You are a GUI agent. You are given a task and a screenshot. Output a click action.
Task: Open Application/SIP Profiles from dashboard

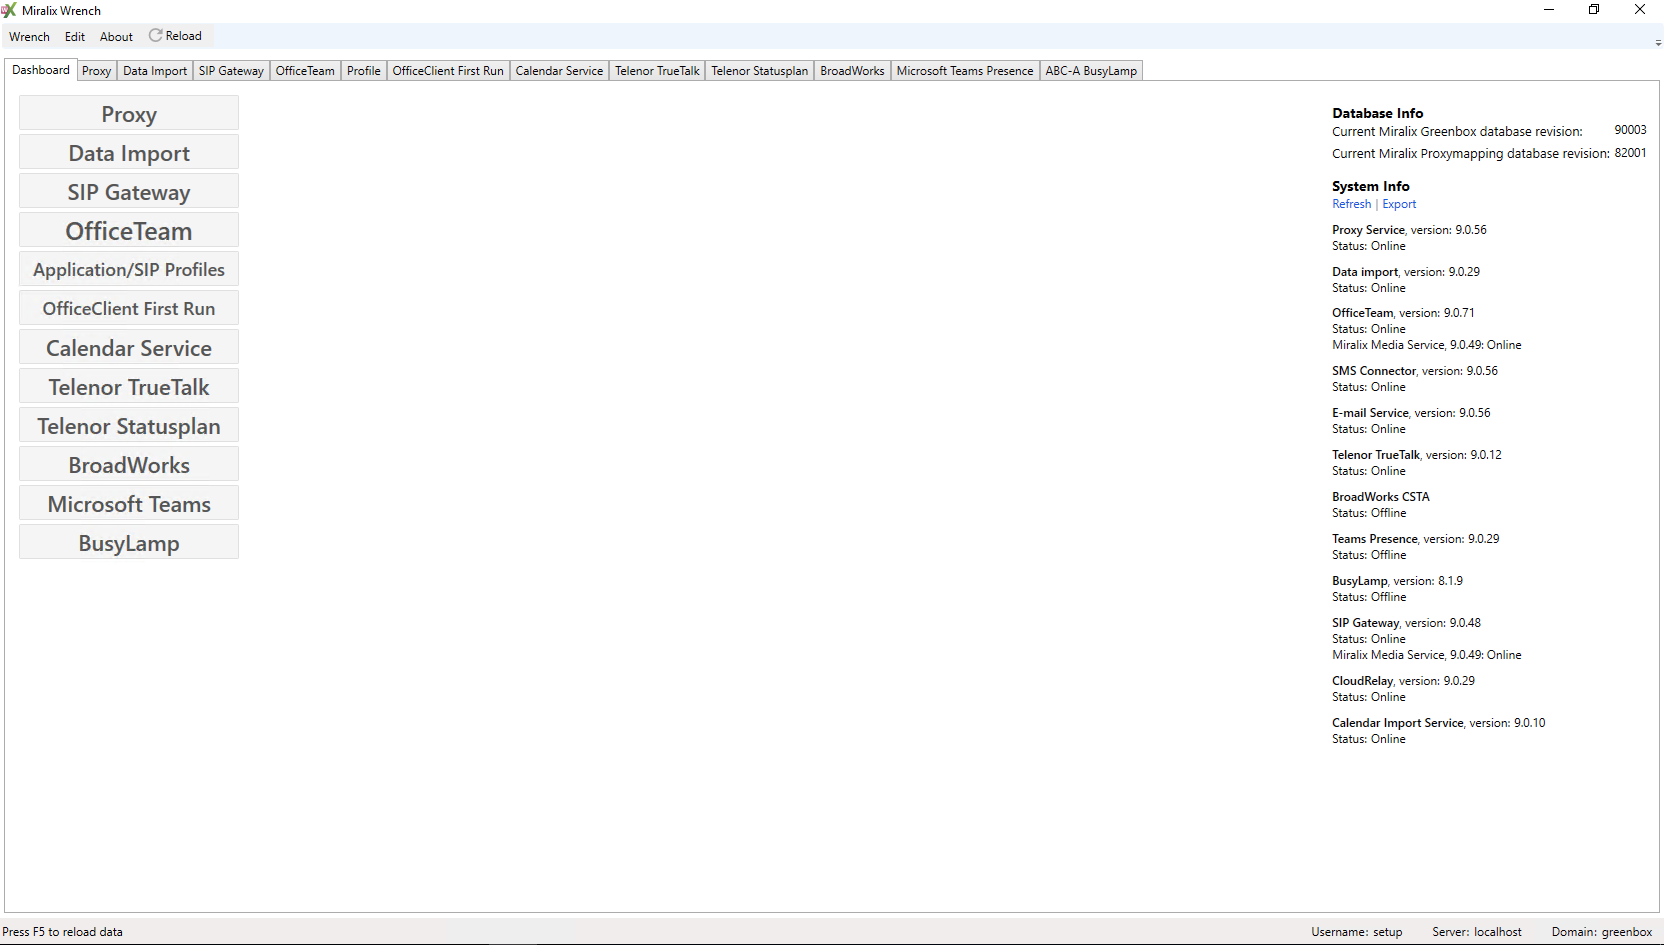[129, 270]
